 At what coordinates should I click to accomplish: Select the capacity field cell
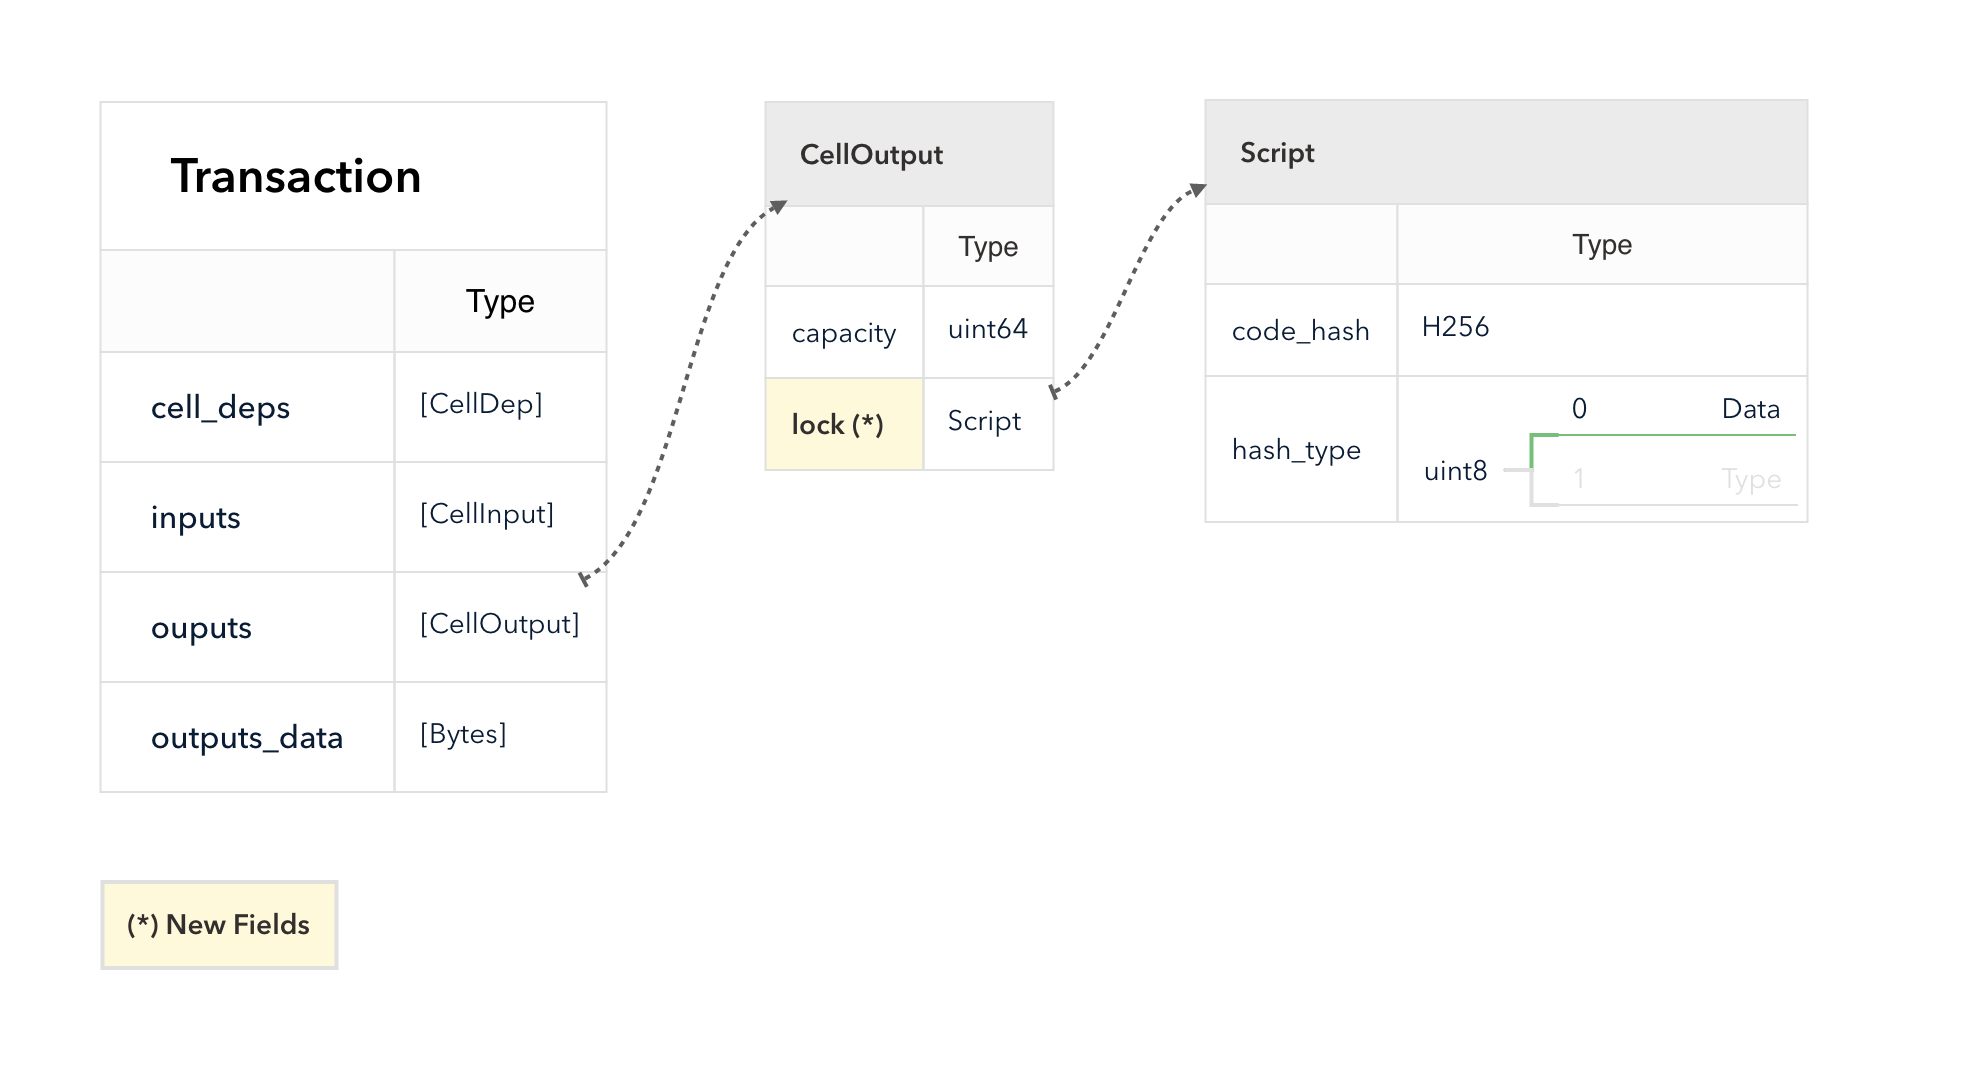pos(844,333)
